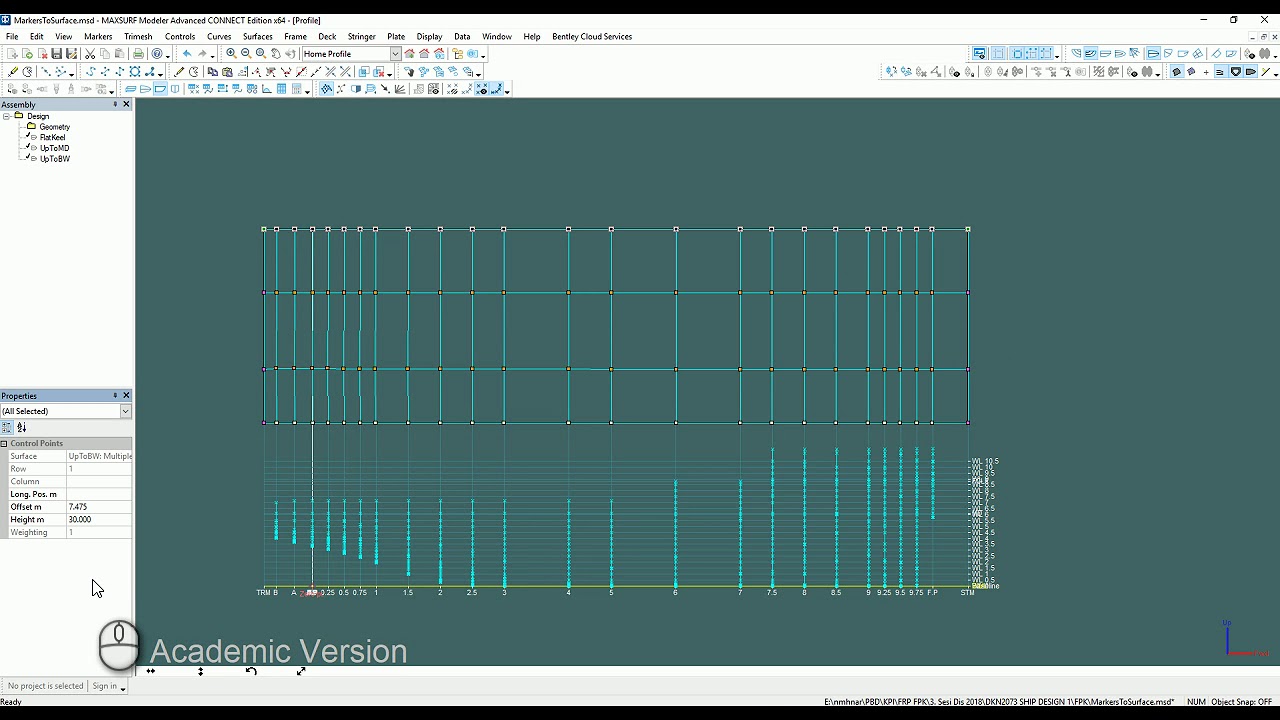Click the Categorized sort icon in Properties
Image resolution: width=1280 pixels, height=720 pixels.
(x=7, y=427)
